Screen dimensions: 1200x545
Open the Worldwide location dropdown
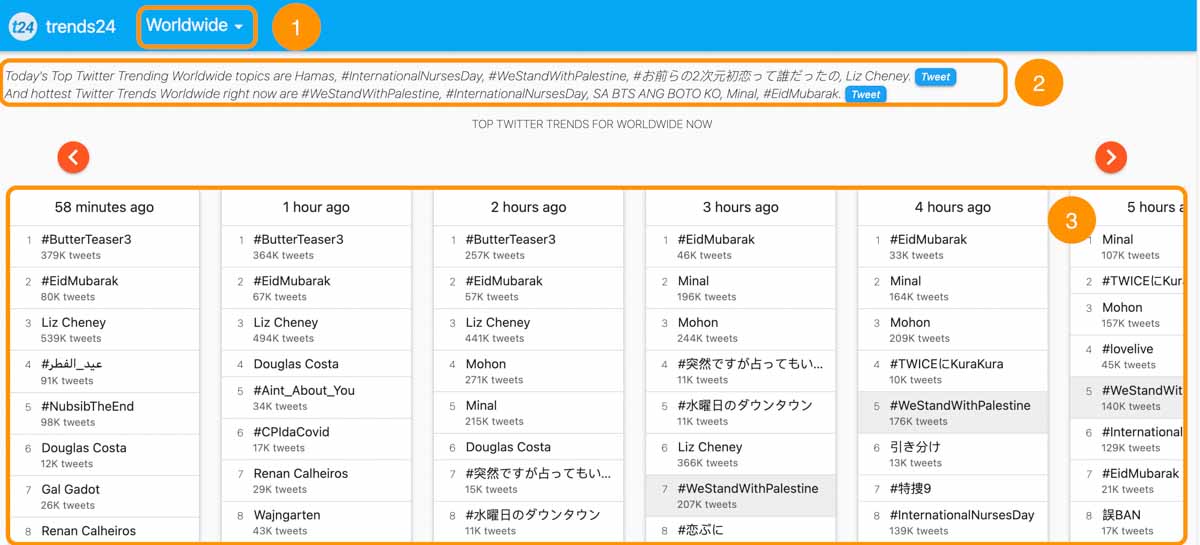pyautogui.click(x=195, y=26)
